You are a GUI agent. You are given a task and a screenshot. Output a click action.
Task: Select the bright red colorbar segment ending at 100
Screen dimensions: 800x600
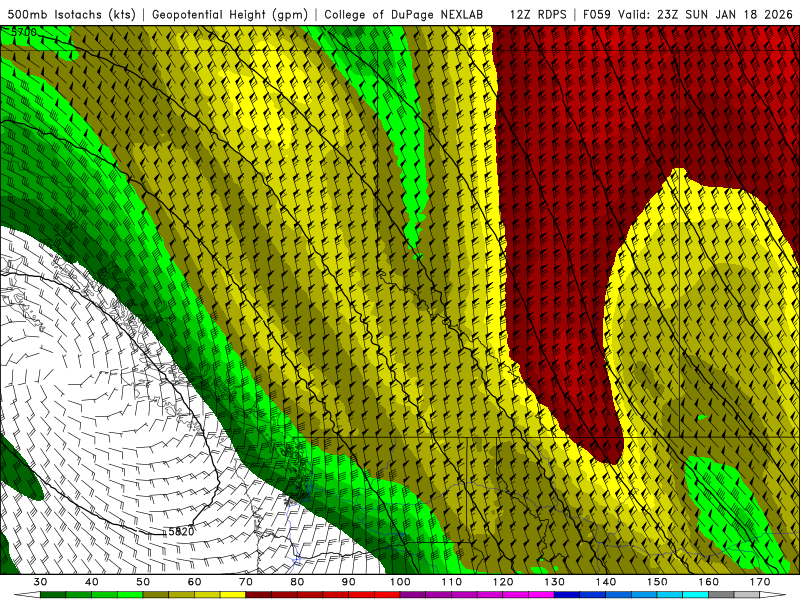[x=387, y=595]
